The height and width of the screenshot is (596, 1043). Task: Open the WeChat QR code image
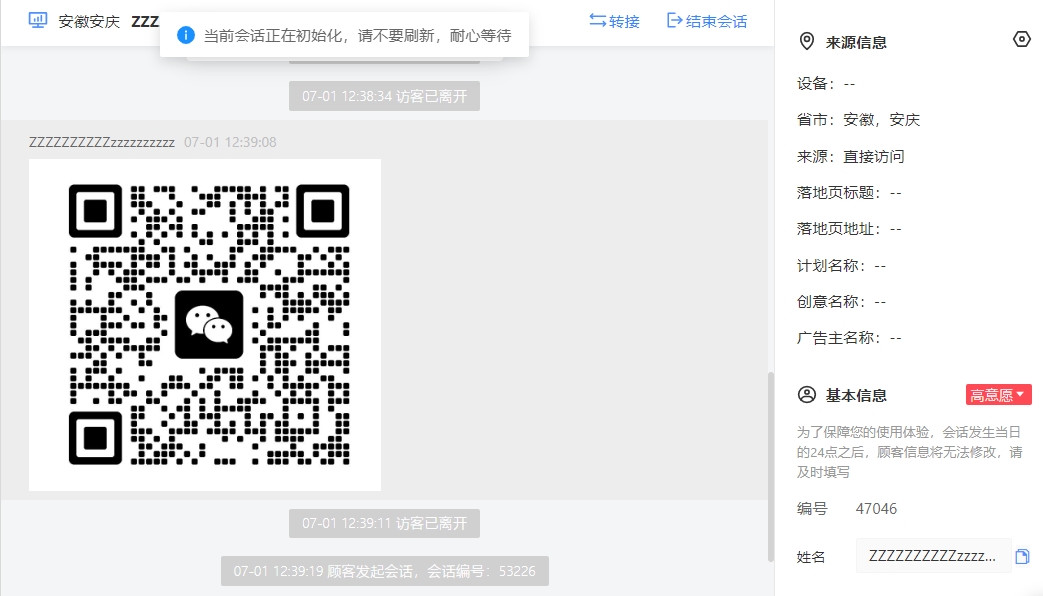pyautogui.click(x=205, y=325)
